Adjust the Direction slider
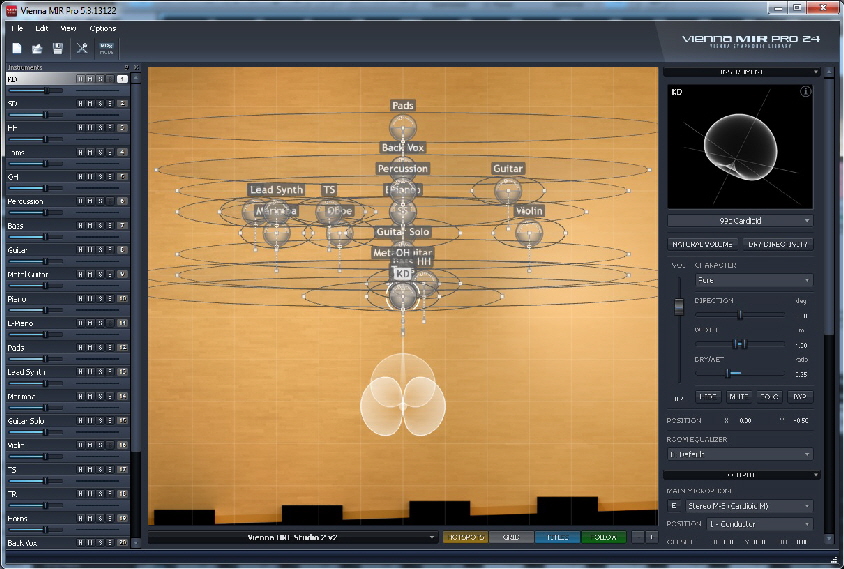This screenshot has width=844, height=569. (740, 315)
